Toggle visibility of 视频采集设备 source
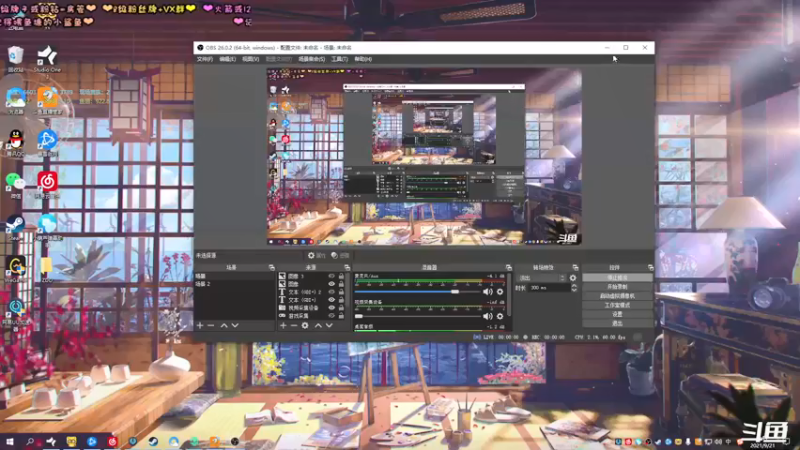This screenshot has height=450, width=800. point(332,308)
